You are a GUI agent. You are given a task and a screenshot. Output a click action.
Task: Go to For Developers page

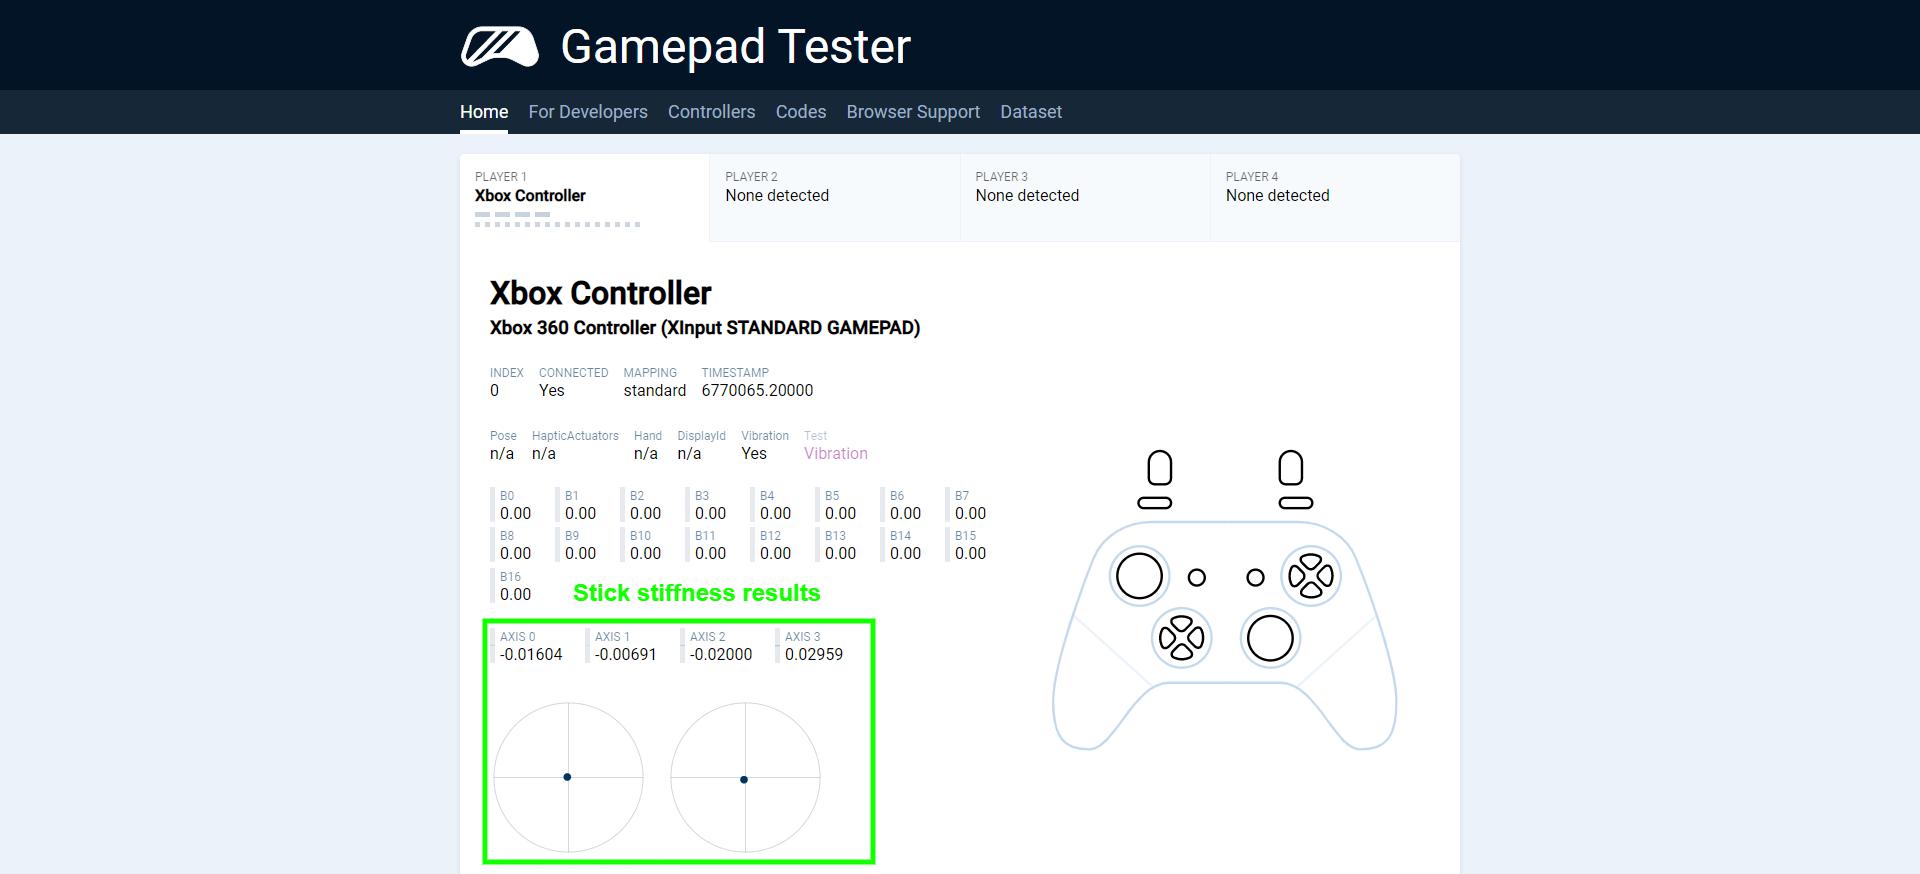588,112
